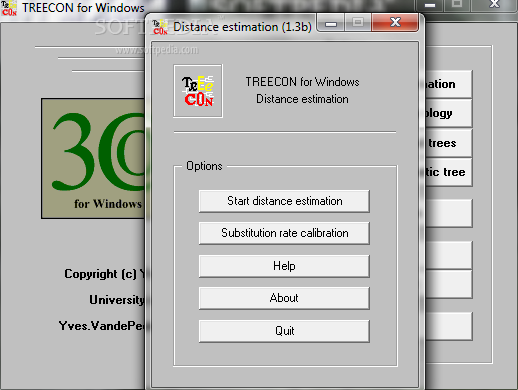Minimize the Distance estimation window
518x390 pixels.
331,23
